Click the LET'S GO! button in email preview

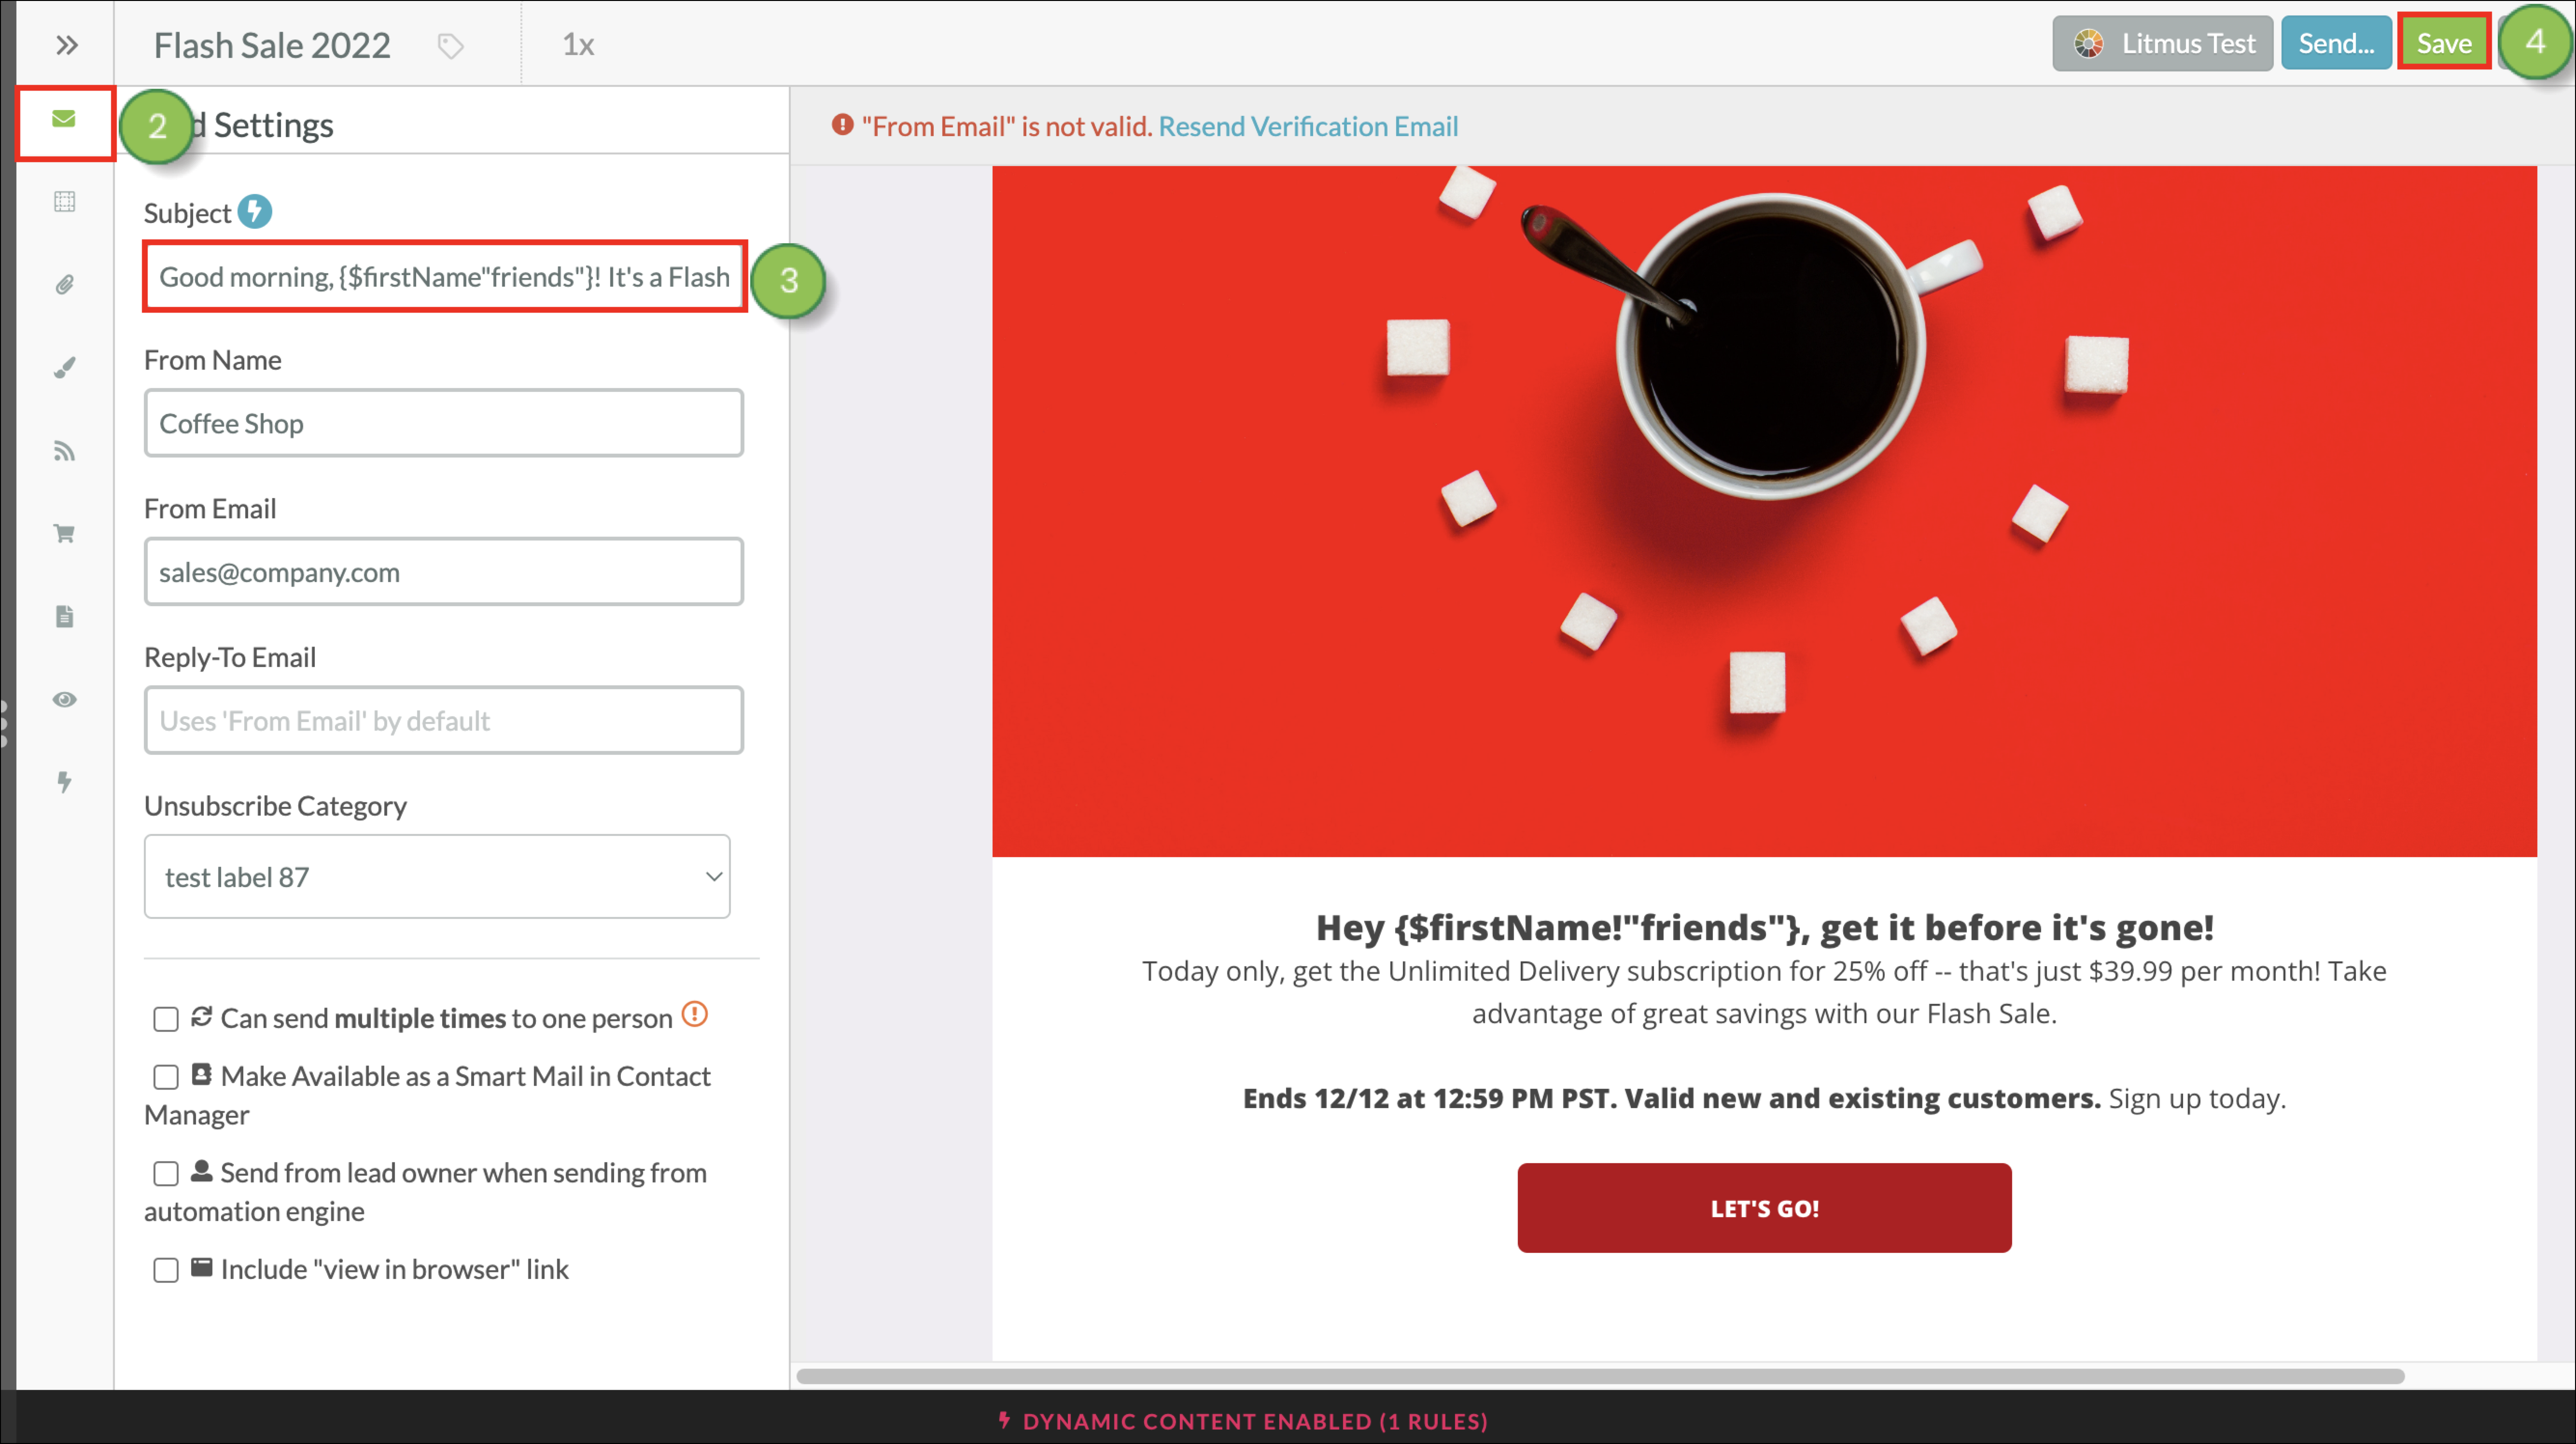(1764, 1207)
